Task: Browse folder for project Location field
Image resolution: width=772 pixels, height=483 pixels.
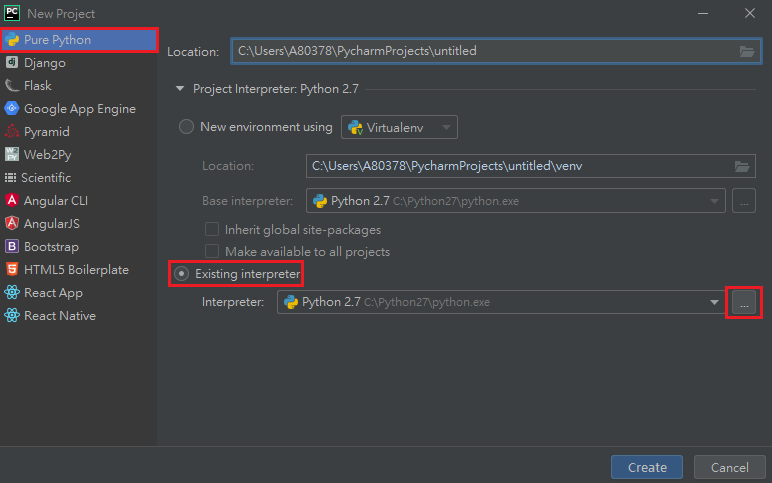Action: [747, 51]
